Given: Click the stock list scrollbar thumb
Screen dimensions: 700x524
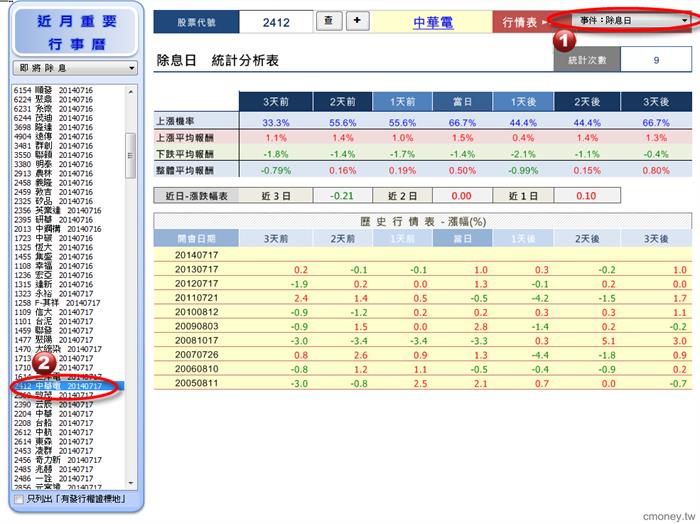Looking at the screenshot, I should coord(131,155).
